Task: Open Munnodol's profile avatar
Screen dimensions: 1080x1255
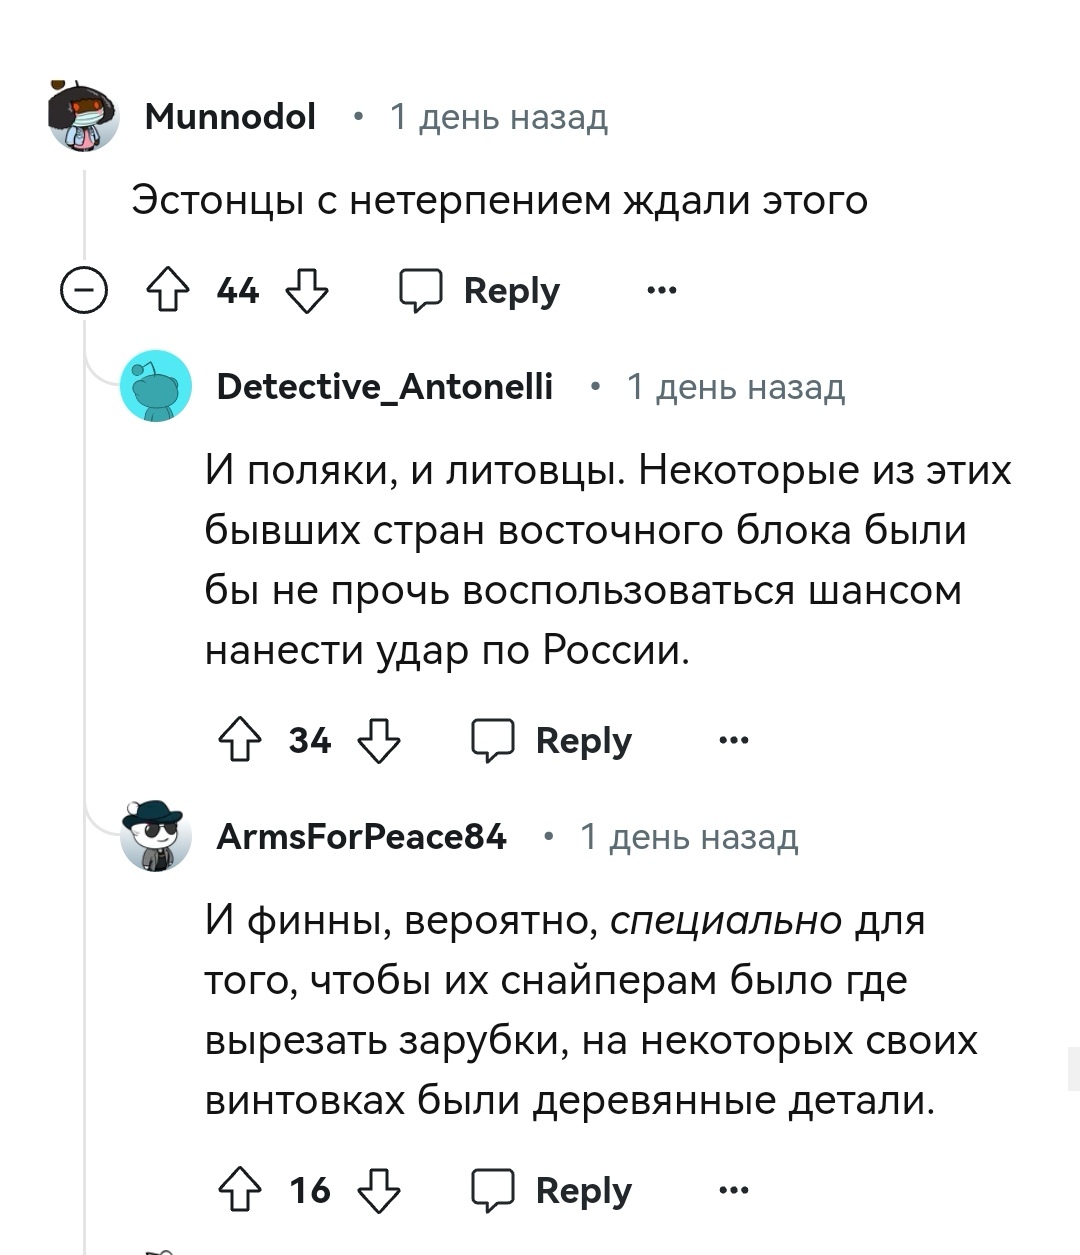Action: [x=84, y=117]
